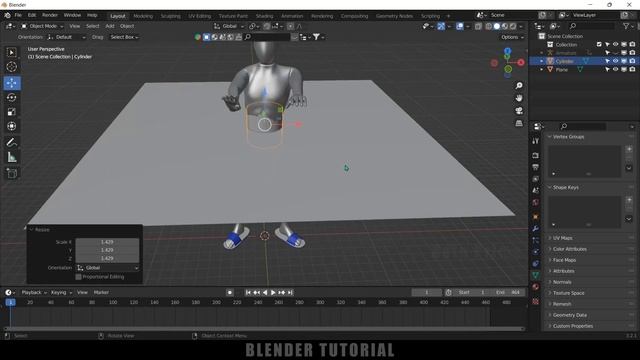This screenshot has width=640, height=360.
Task: Collapse the Vertex Groups panel
Action: pyautogui.click(x=568, y=137)
